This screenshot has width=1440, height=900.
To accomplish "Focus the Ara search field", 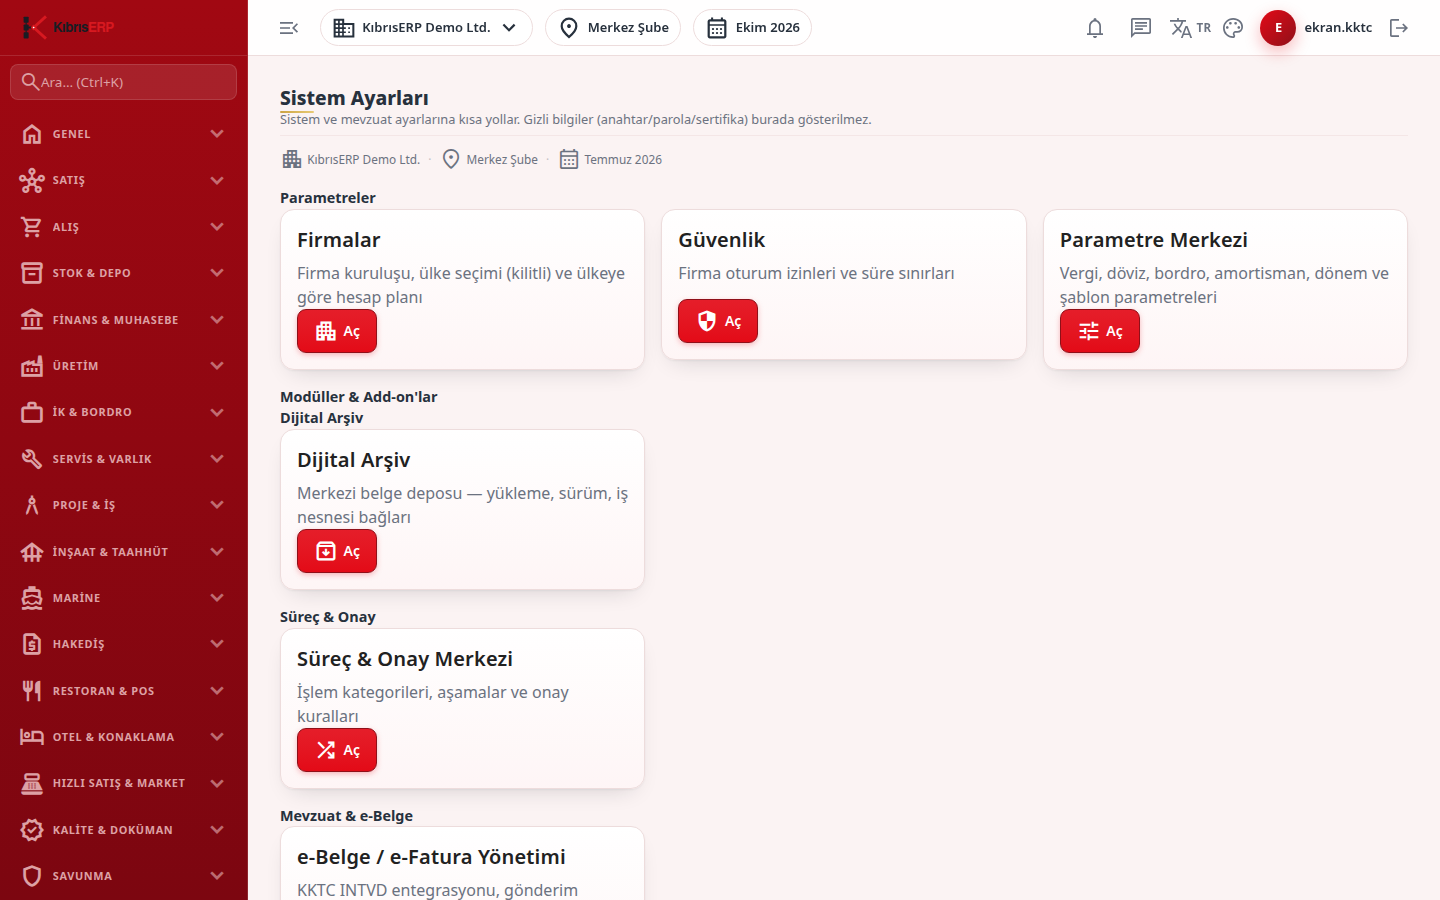I will pos(124,82).
